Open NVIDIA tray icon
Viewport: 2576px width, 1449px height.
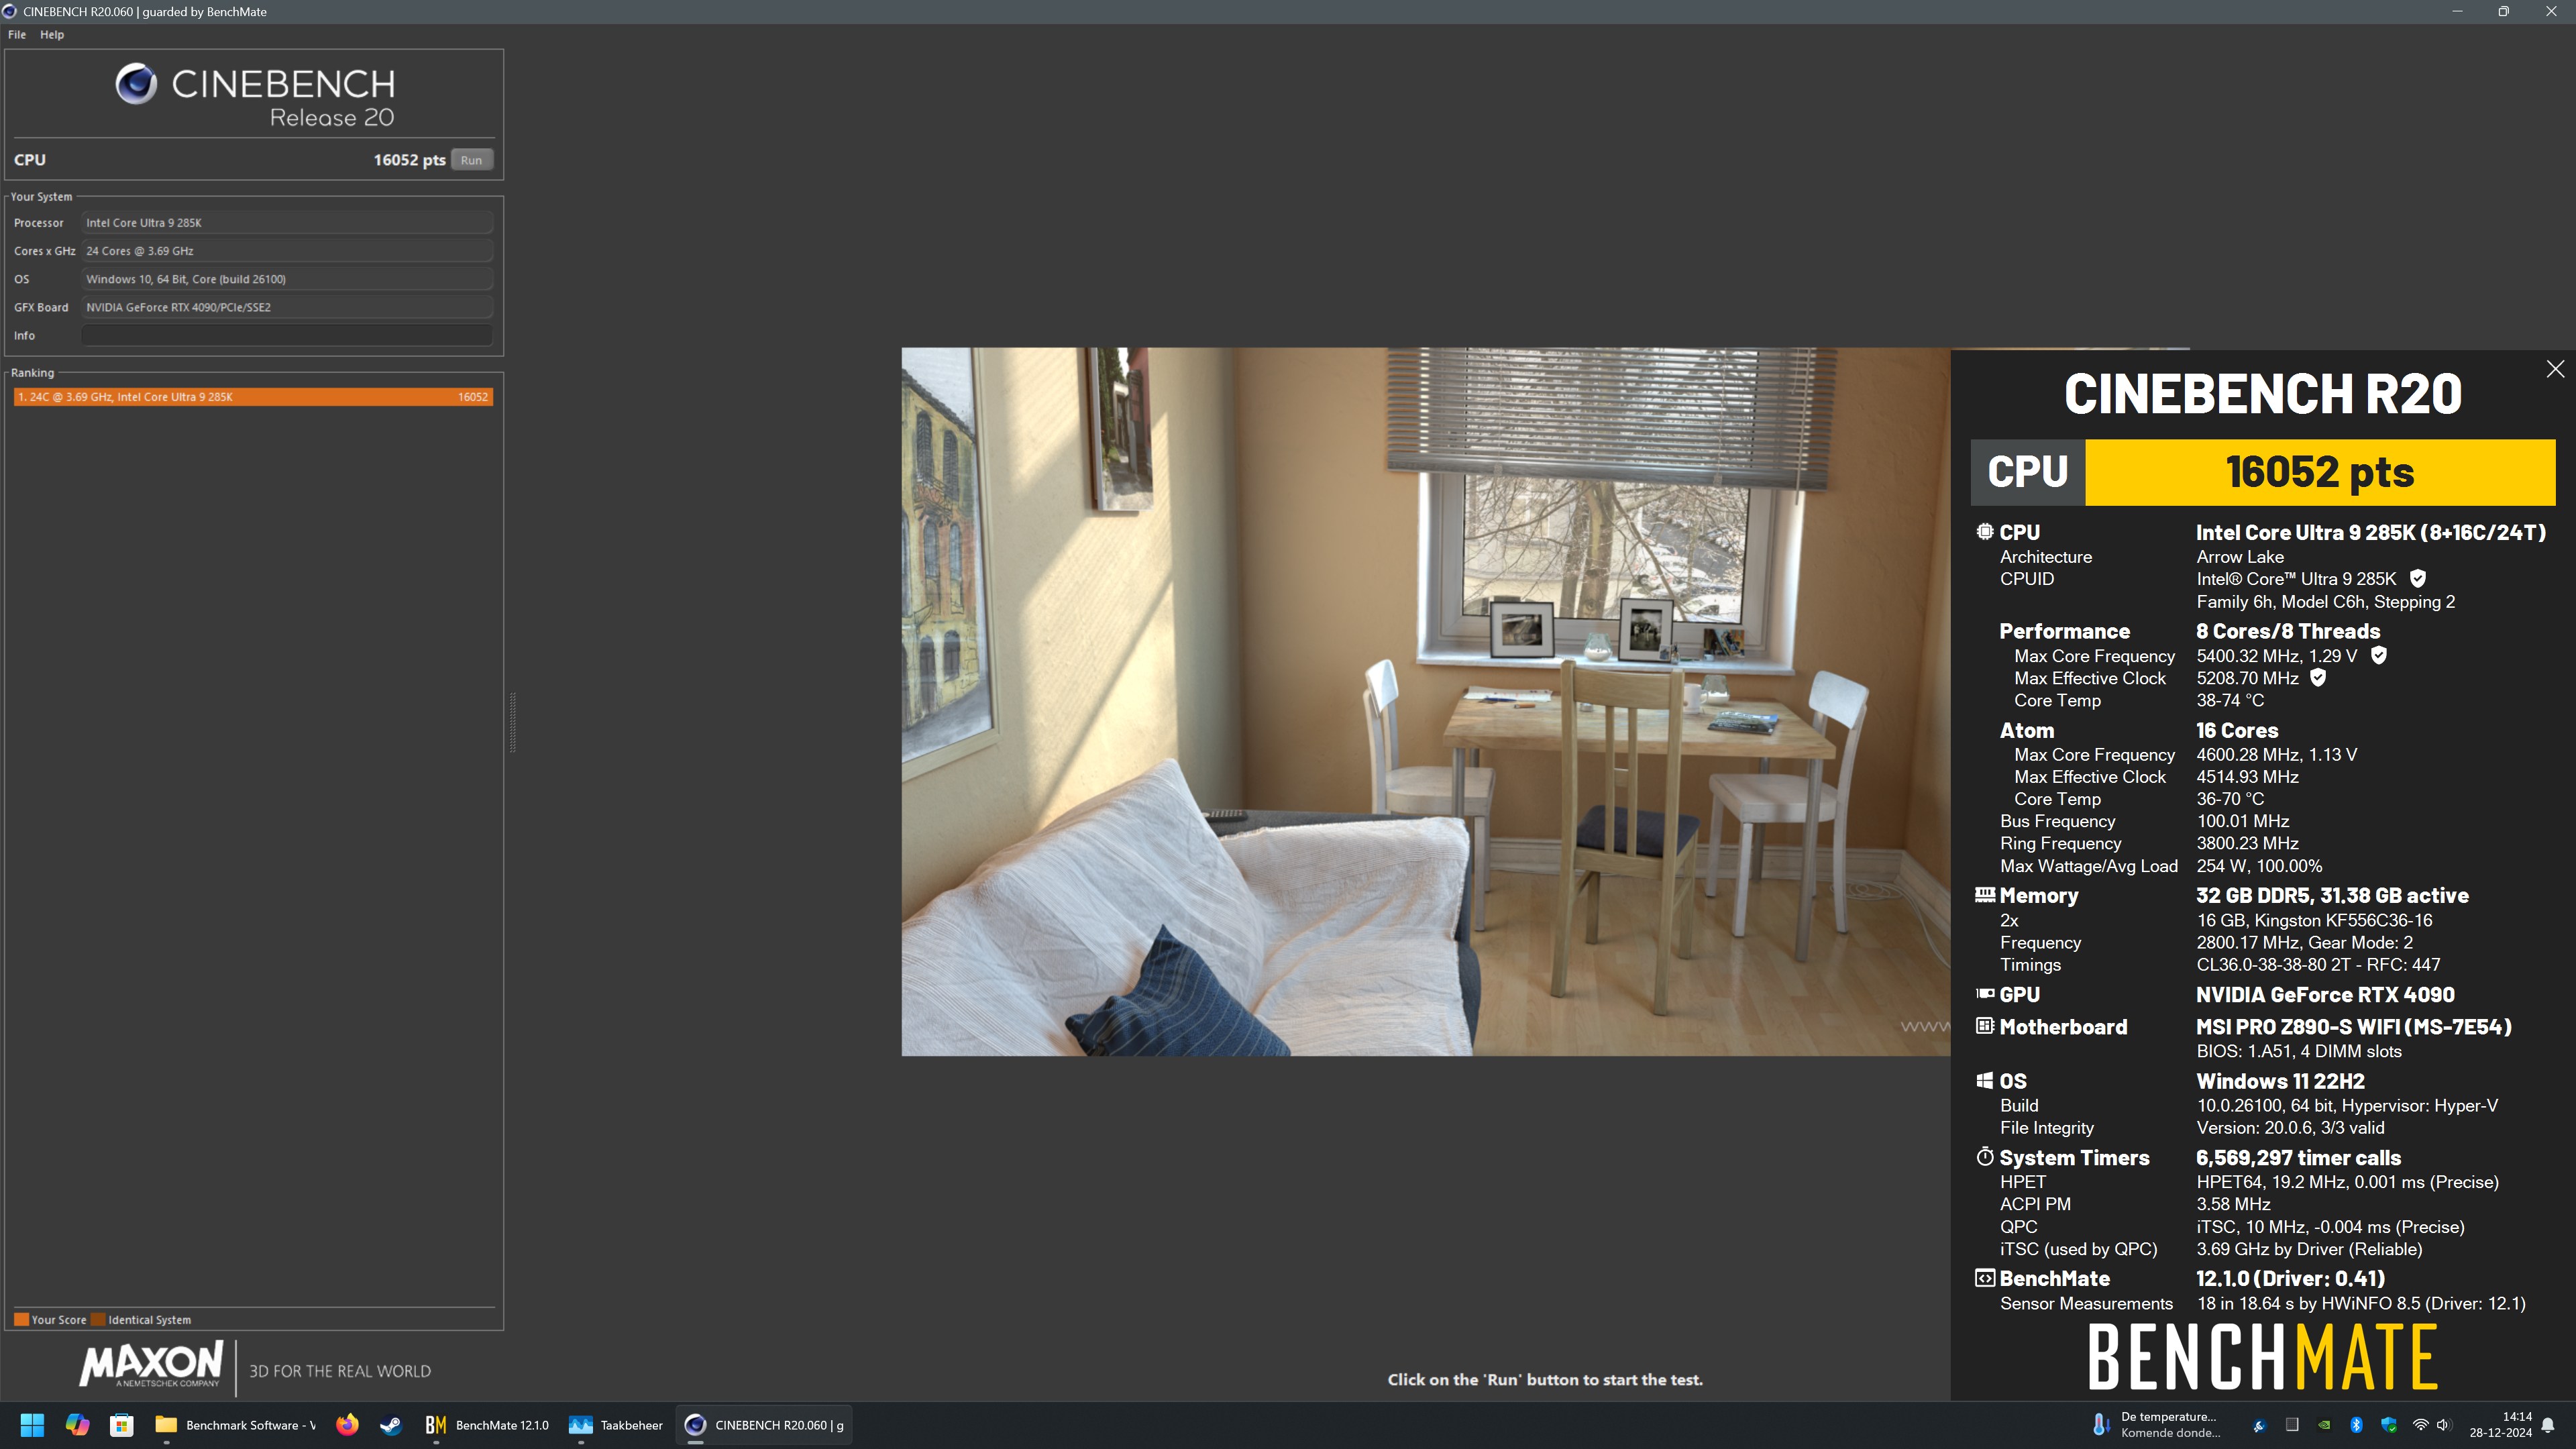(2324, 1425)
